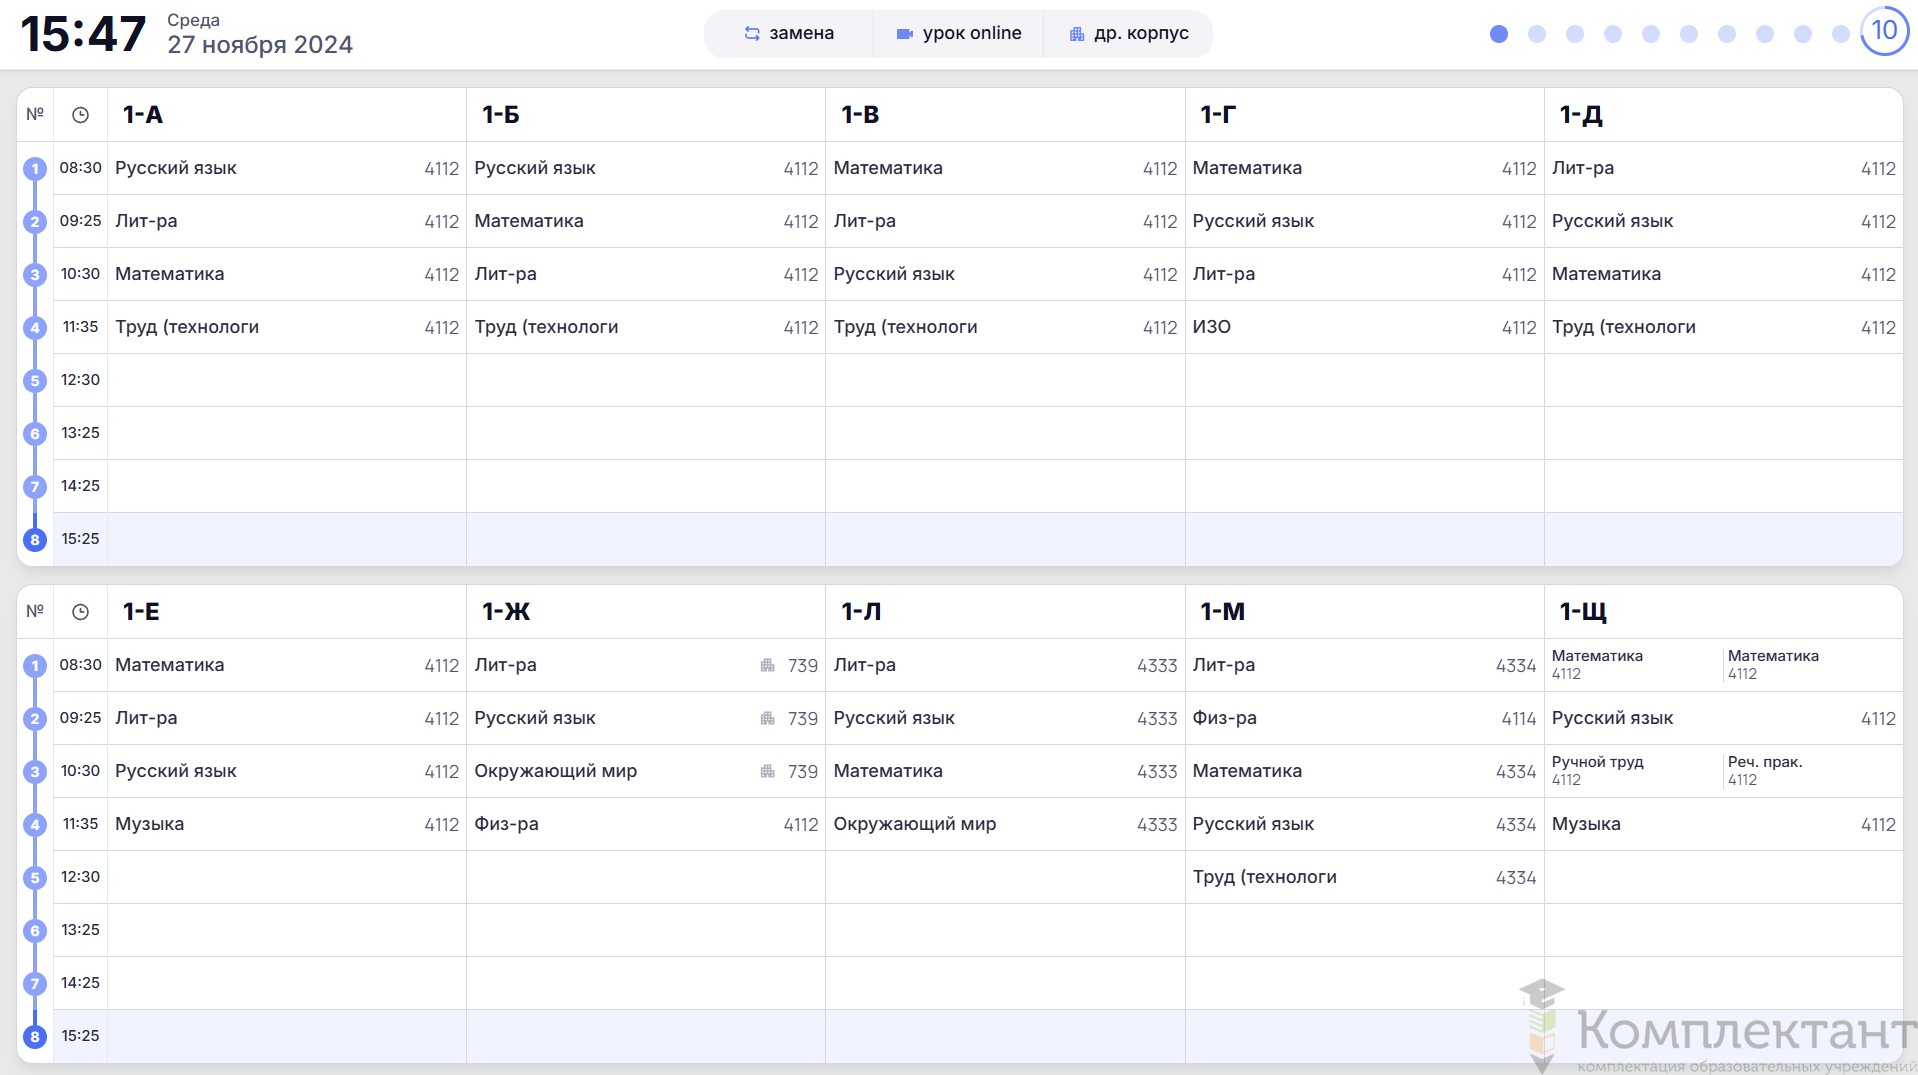
Task: Click the circled page counter 10
Action: point(1884,31)
